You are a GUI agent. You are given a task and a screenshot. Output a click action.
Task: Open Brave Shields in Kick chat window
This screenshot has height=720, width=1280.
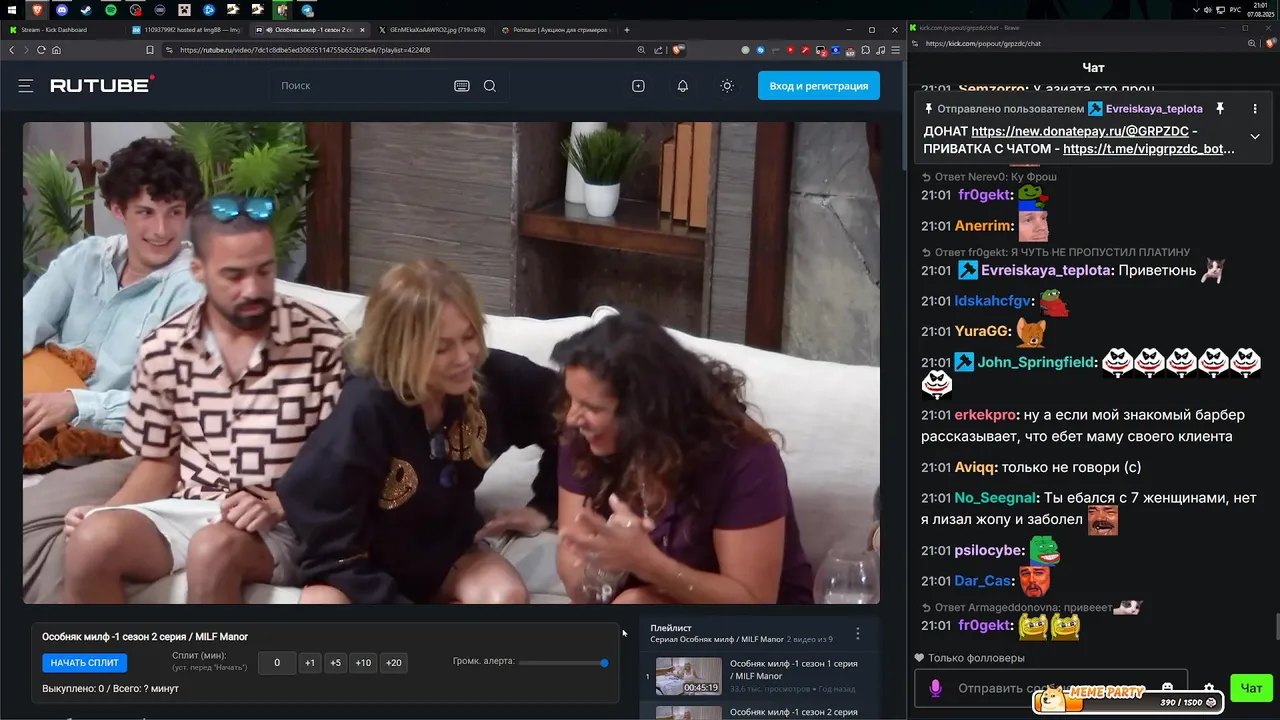[x=1270, y=43]
